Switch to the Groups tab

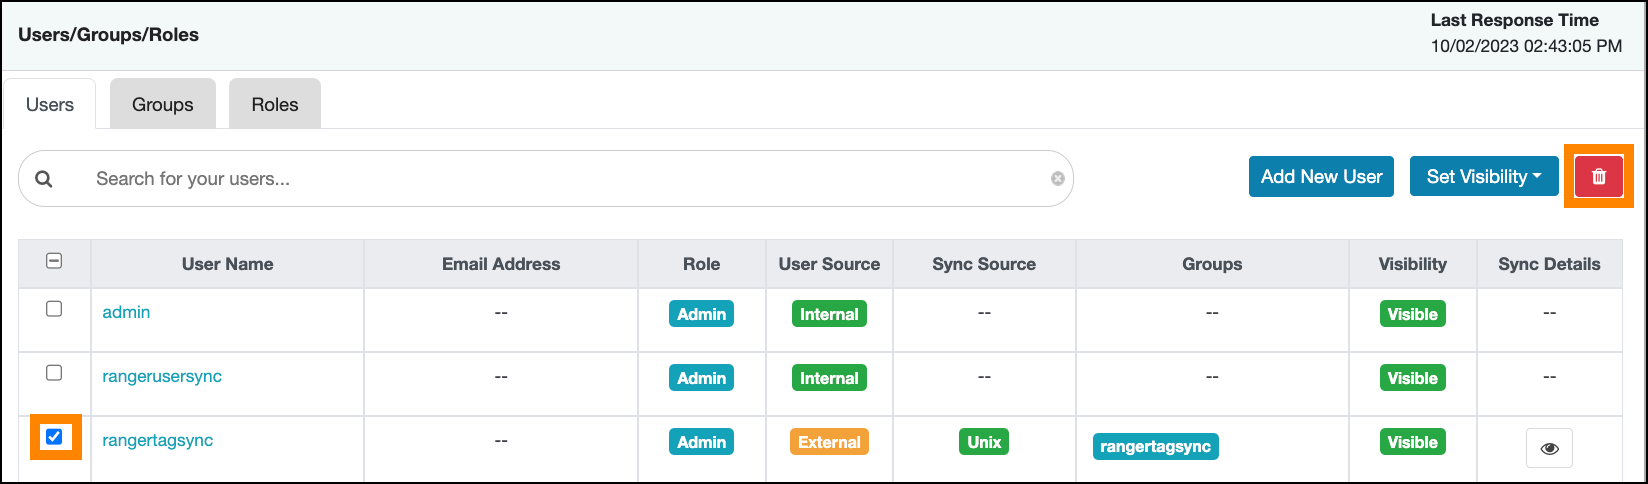(x=162, y=105)
